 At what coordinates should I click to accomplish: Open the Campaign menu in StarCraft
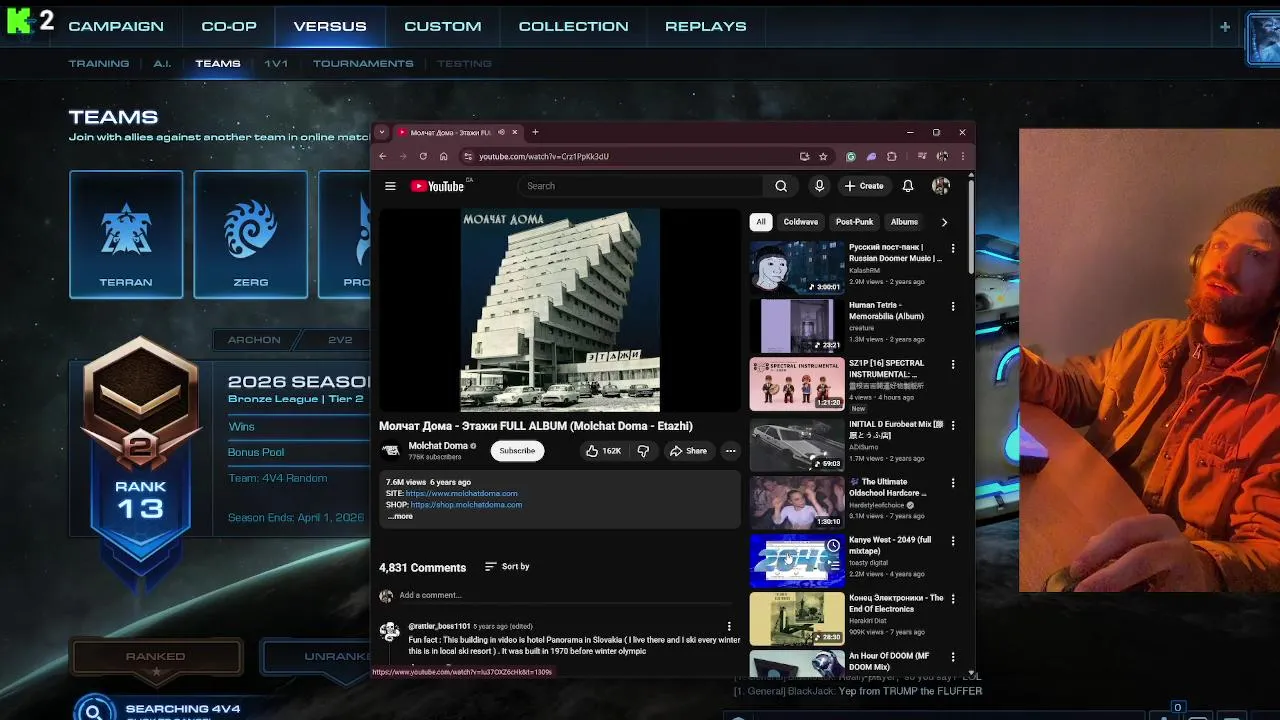point(116,27)
